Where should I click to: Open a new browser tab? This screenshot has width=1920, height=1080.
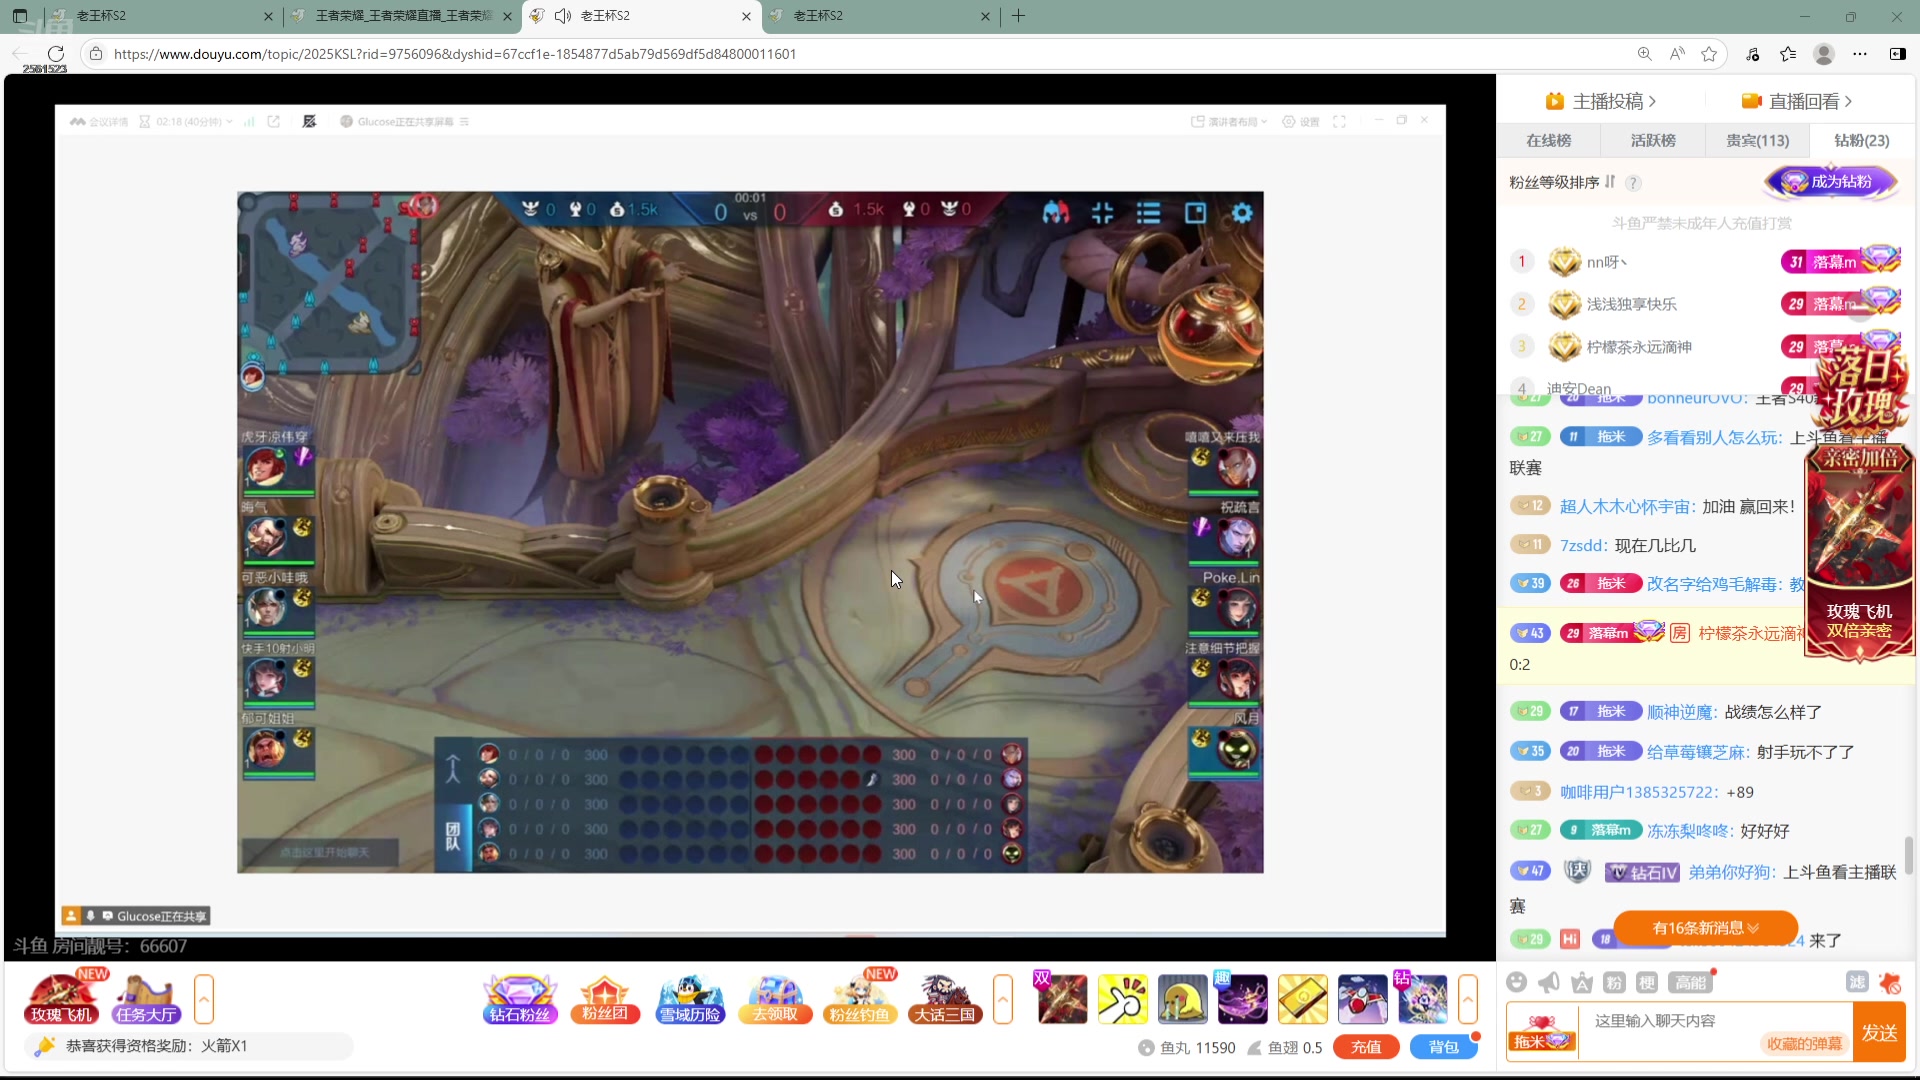pyautogui.click(x=1018, y=16)
